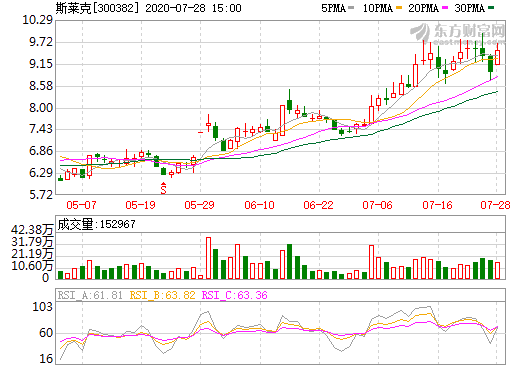This screenshot has width=520, height=365.
Task: Click the red S sell signal marker
Action: 163,188
